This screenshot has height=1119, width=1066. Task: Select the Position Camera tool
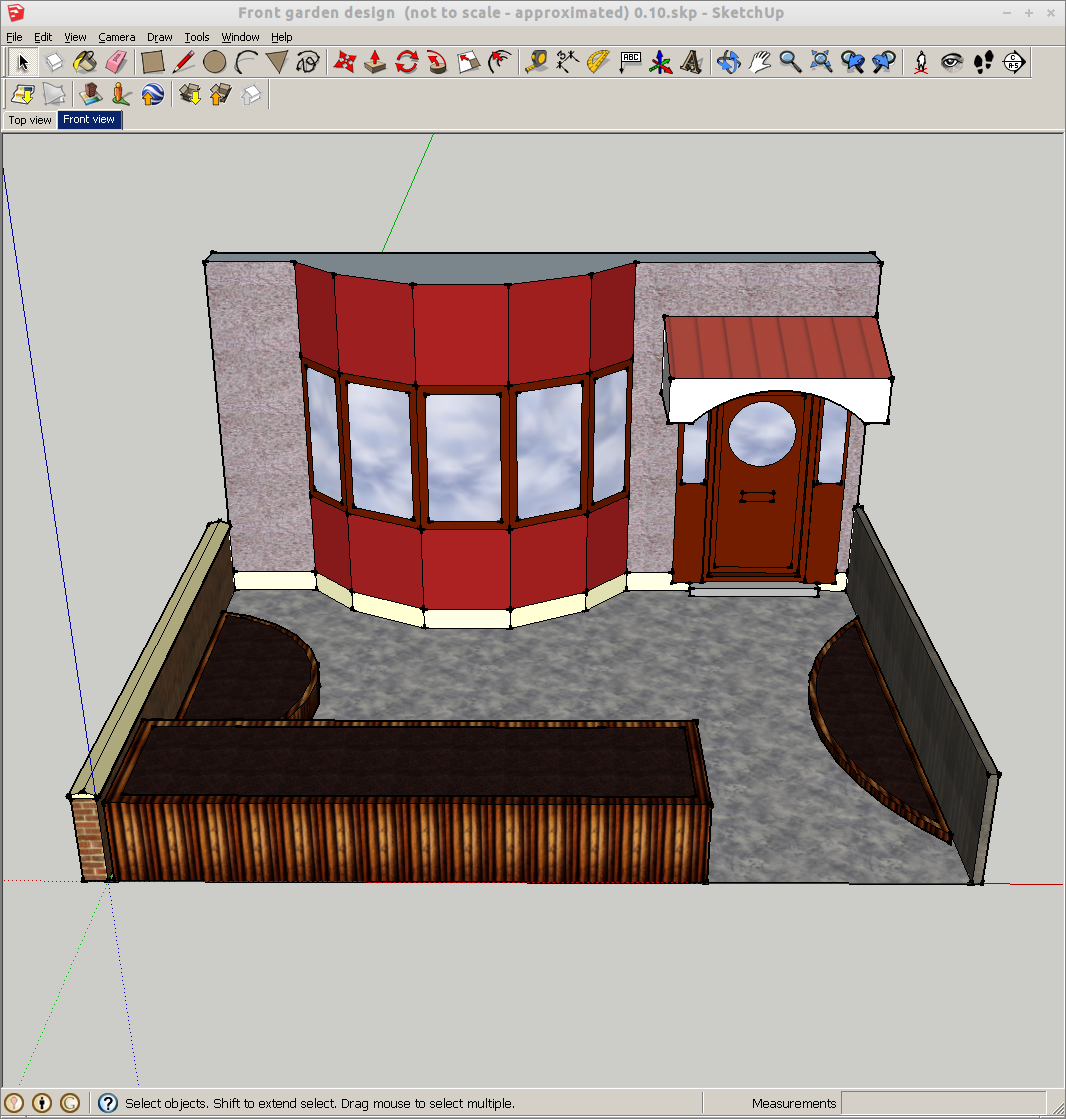pos(920,63)
